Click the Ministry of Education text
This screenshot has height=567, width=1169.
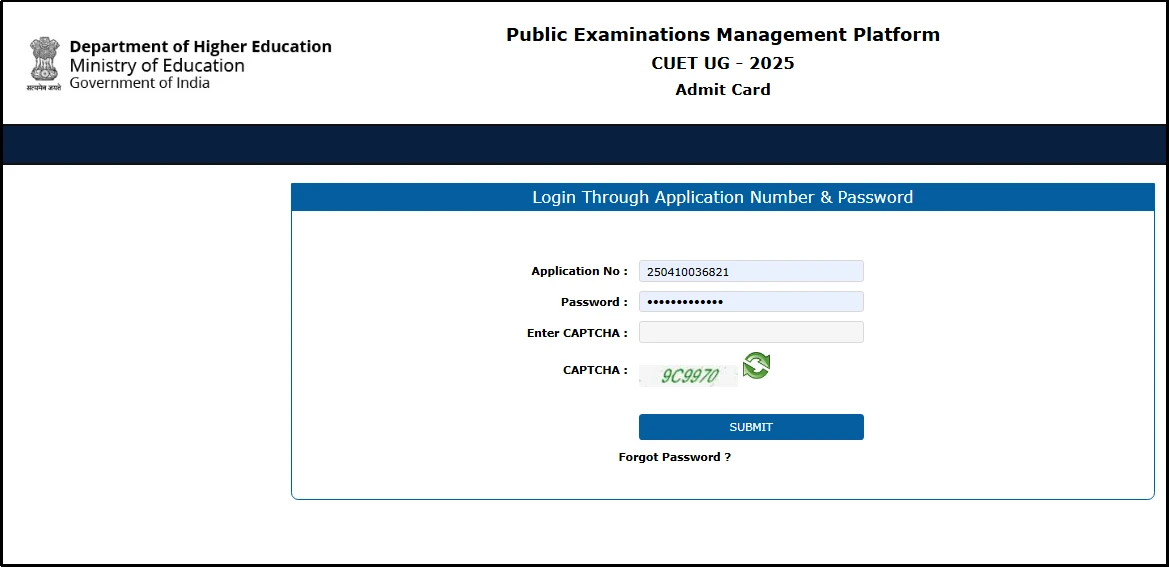[157, 66]
